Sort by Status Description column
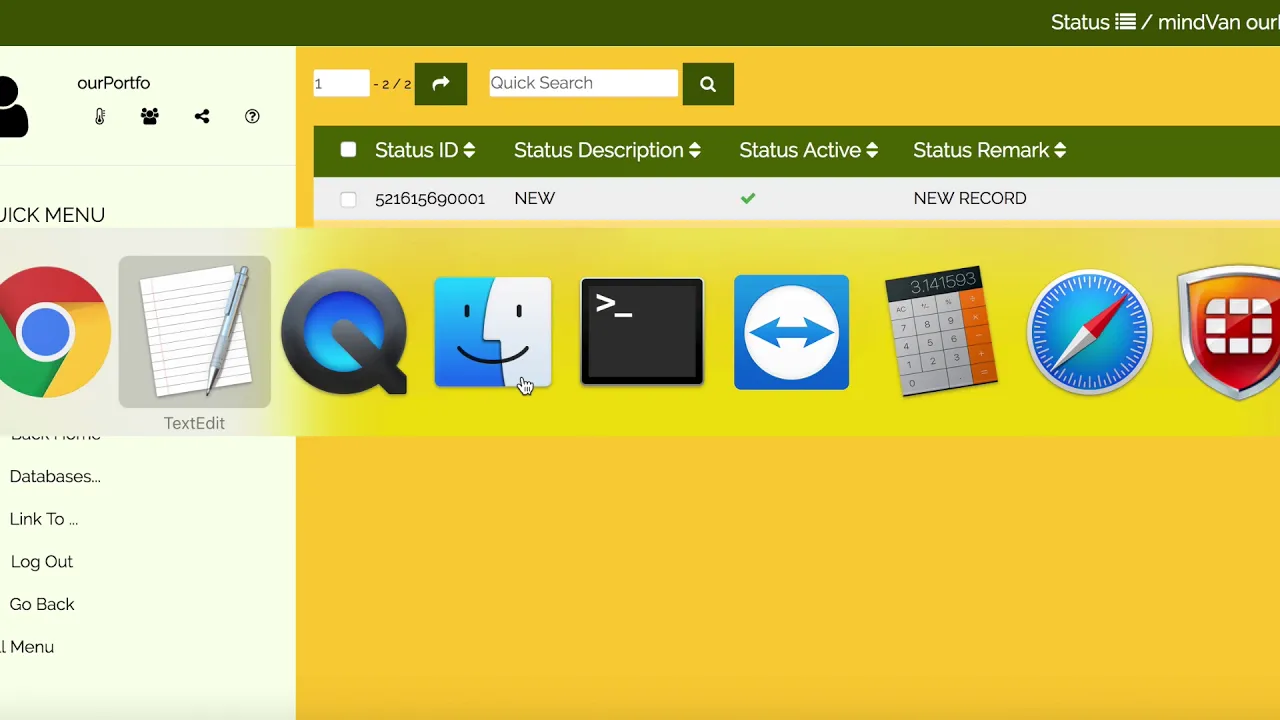1280x720 pixels. click(607, 150)
